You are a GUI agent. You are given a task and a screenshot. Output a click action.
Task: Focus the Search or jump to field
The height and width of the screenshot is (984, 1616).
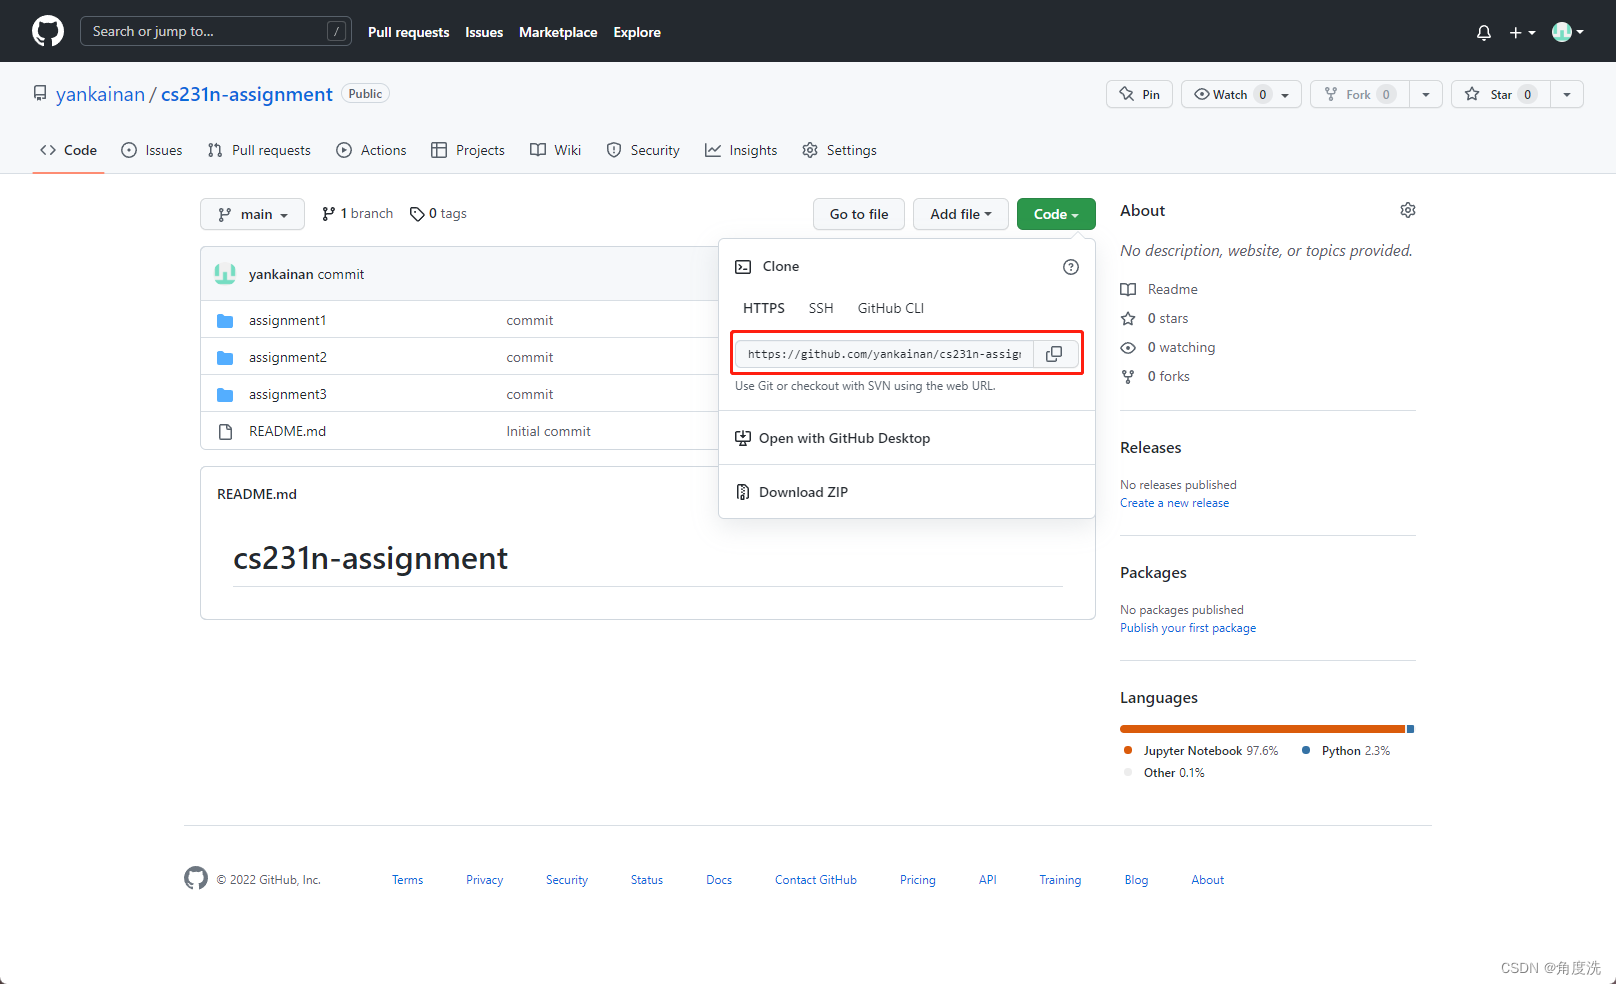click(215, 31)
